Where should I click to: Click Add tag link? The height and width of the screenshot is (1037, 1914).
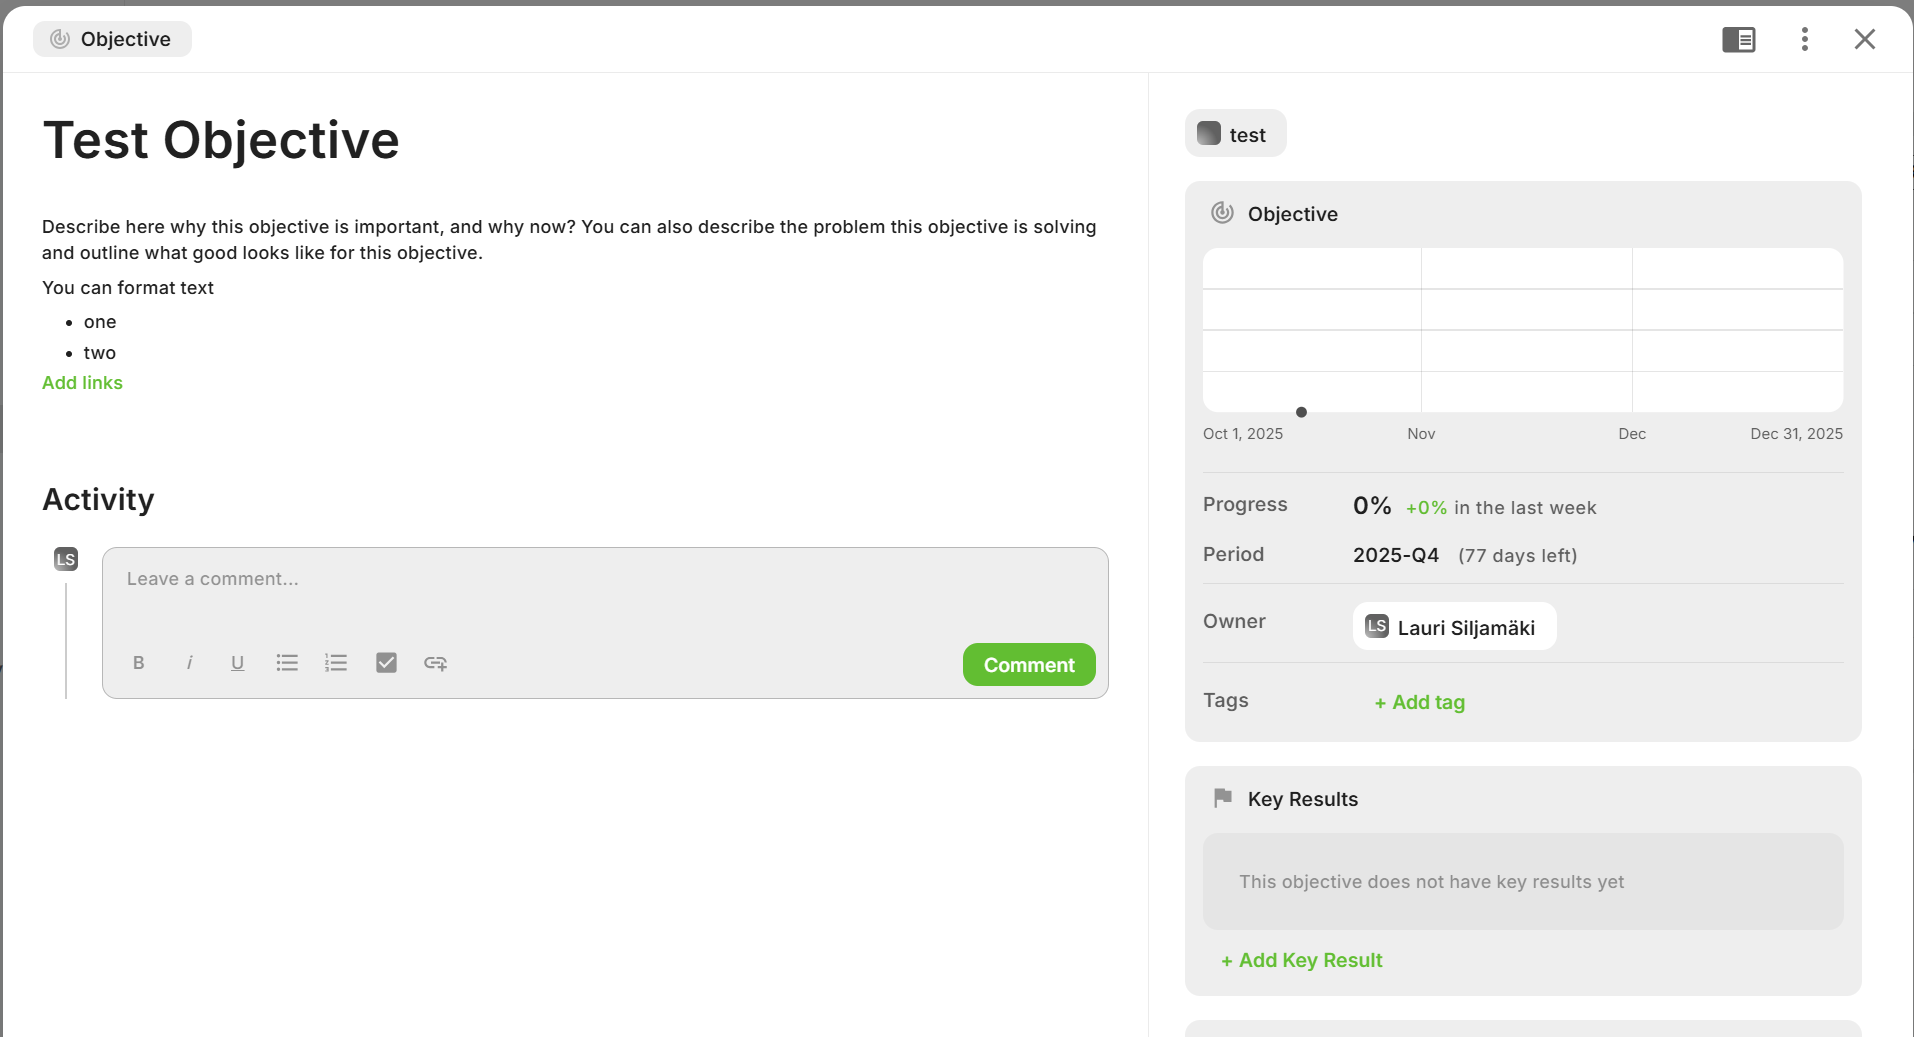[1420, 702]
